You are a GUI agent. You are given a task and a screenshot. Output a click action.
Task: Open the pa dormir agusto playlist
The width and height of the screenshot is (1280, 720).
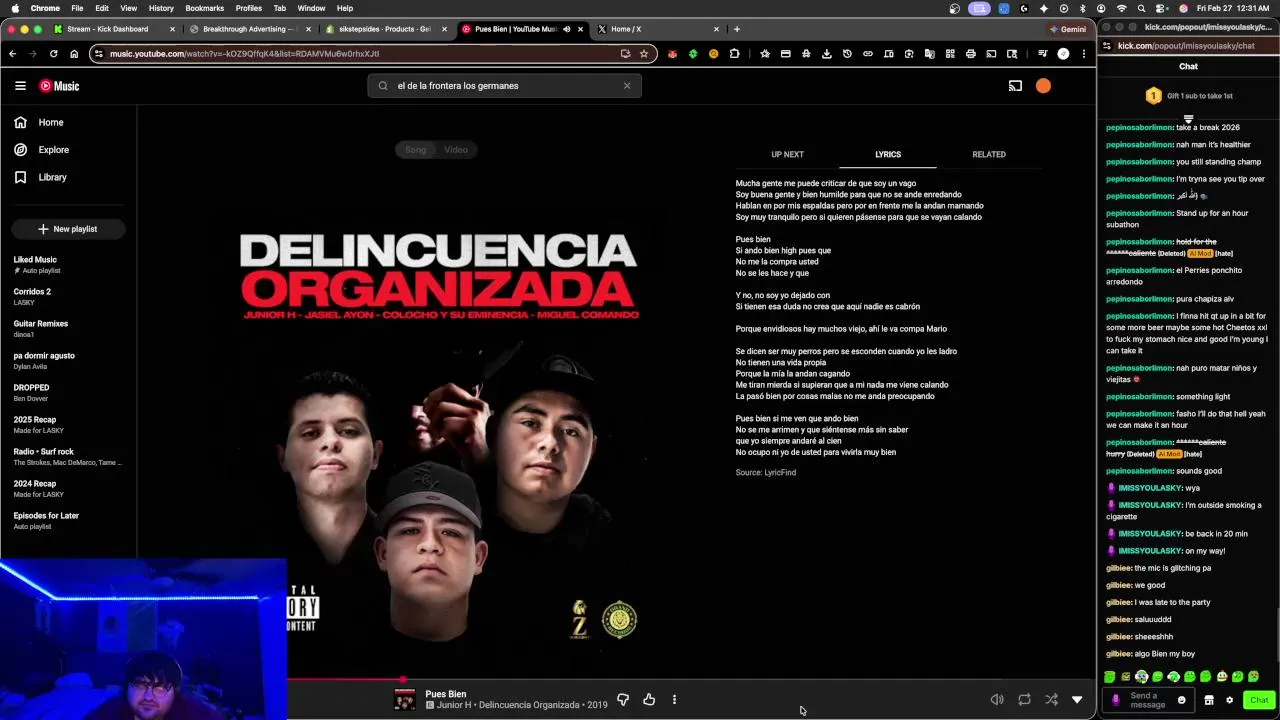click(x=44, y=360)
